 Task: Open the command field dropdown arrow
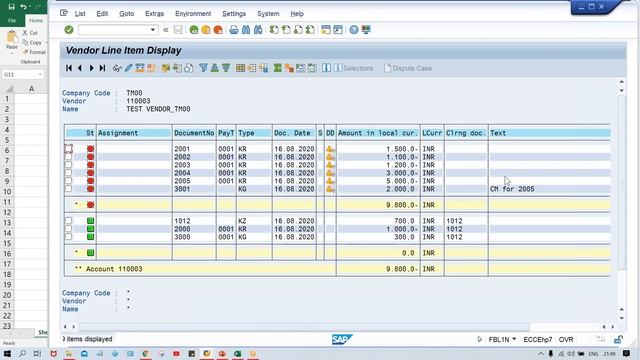click(153, 30)
